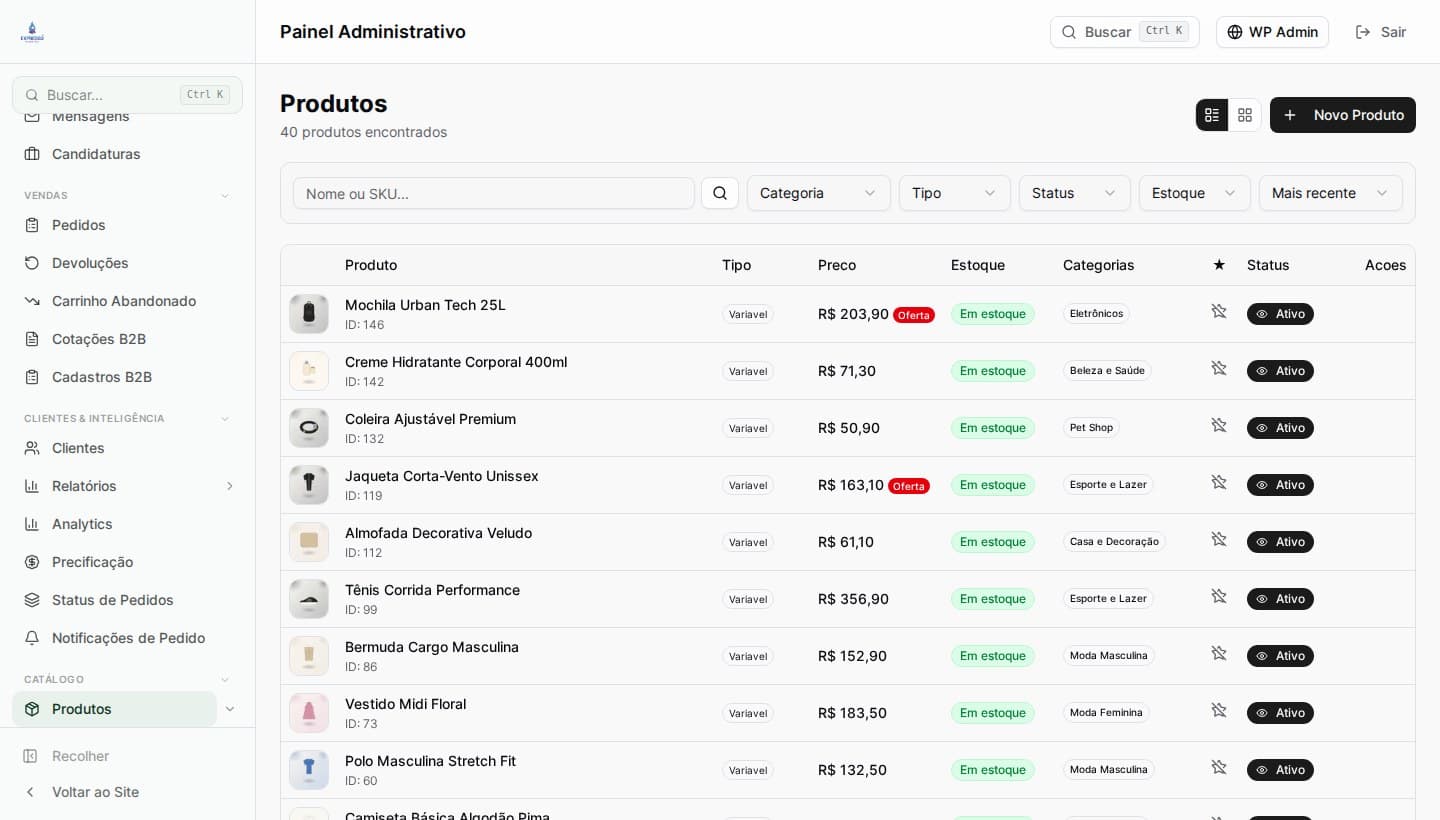
Task: Select Clientes in the sidebar menu
Action: [x=78, y=448]
